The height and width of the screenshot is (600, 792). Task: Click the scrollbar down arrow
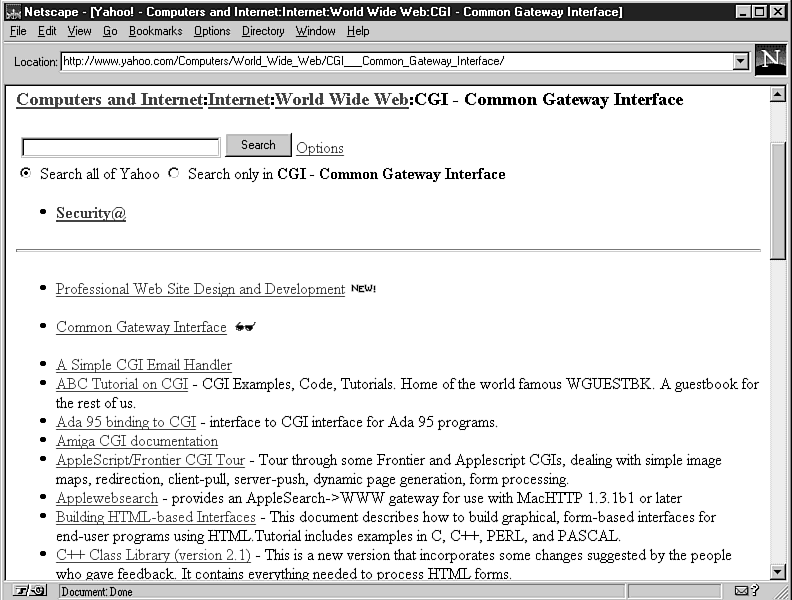[778, 572]
